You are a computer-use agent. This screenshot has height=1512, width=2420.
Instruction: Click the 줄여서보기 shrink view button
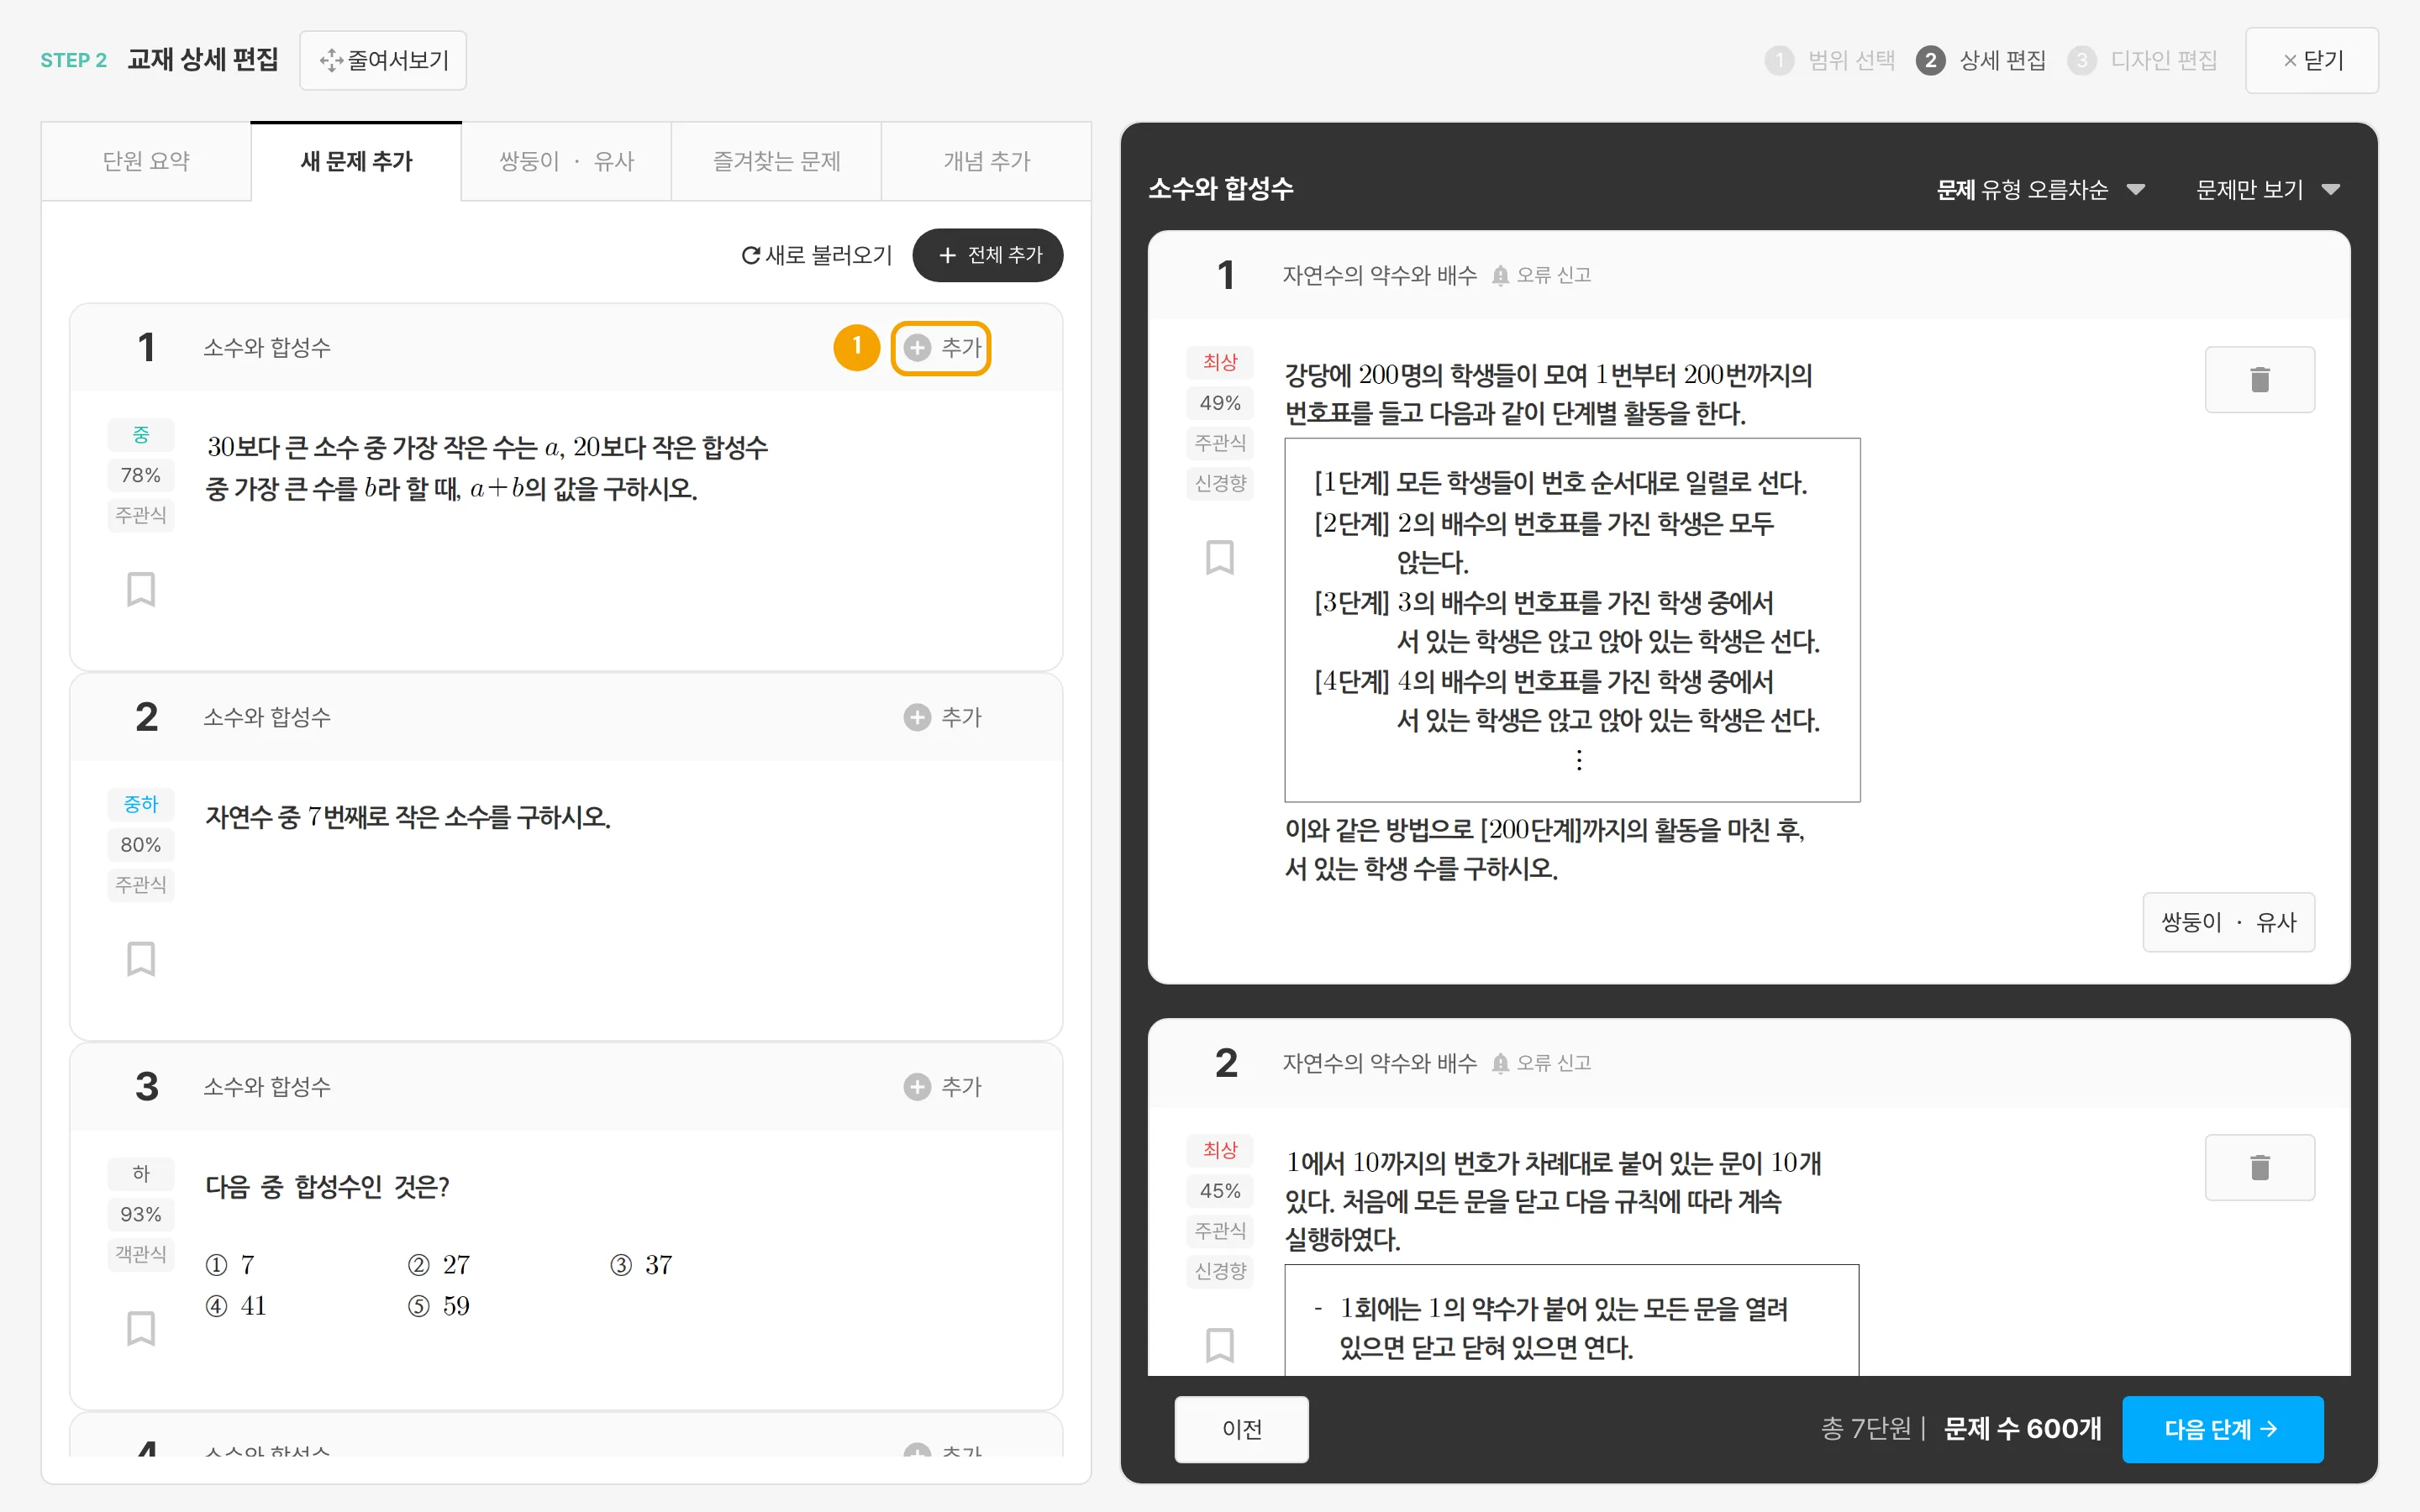tap(383, 60)
